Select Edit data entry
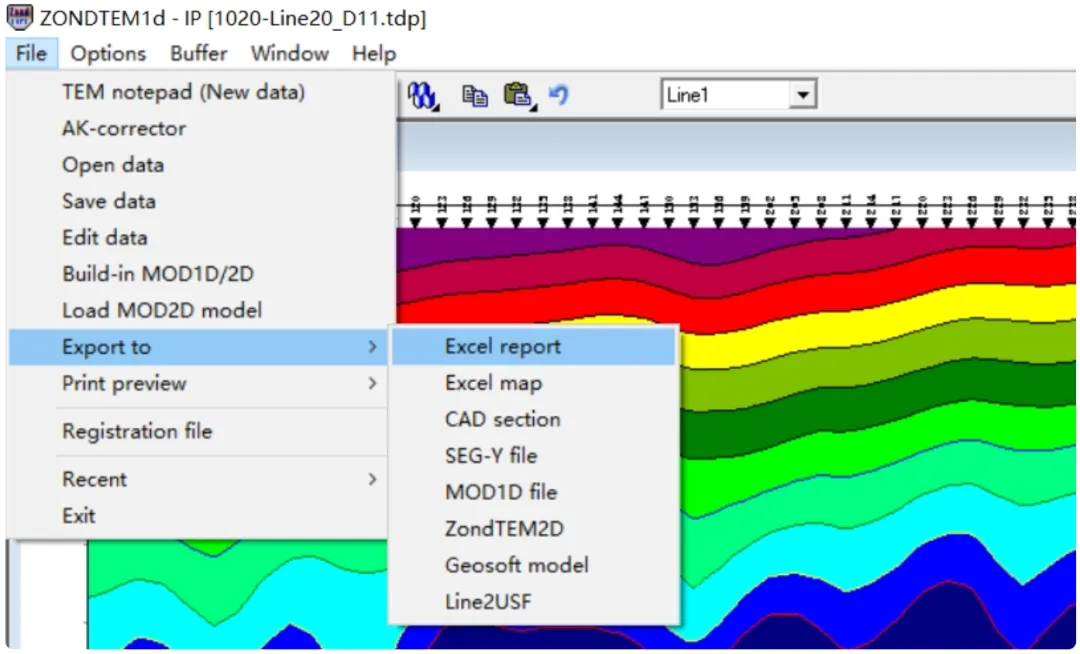 coord(198,238)
